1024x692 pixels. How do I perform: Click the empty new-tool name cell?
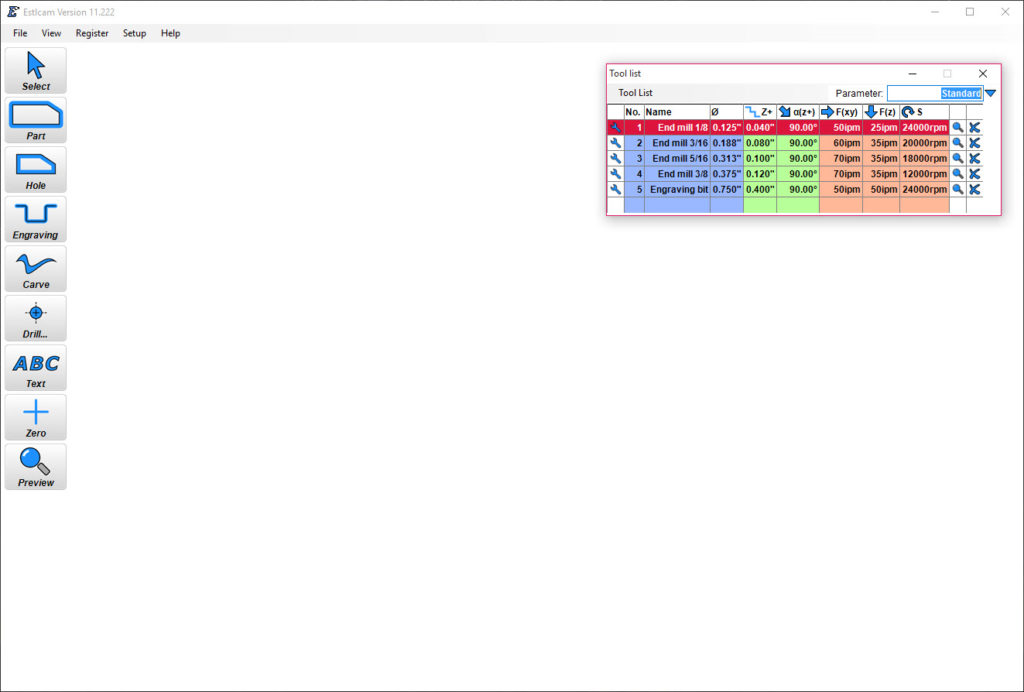tap(677, 205)
